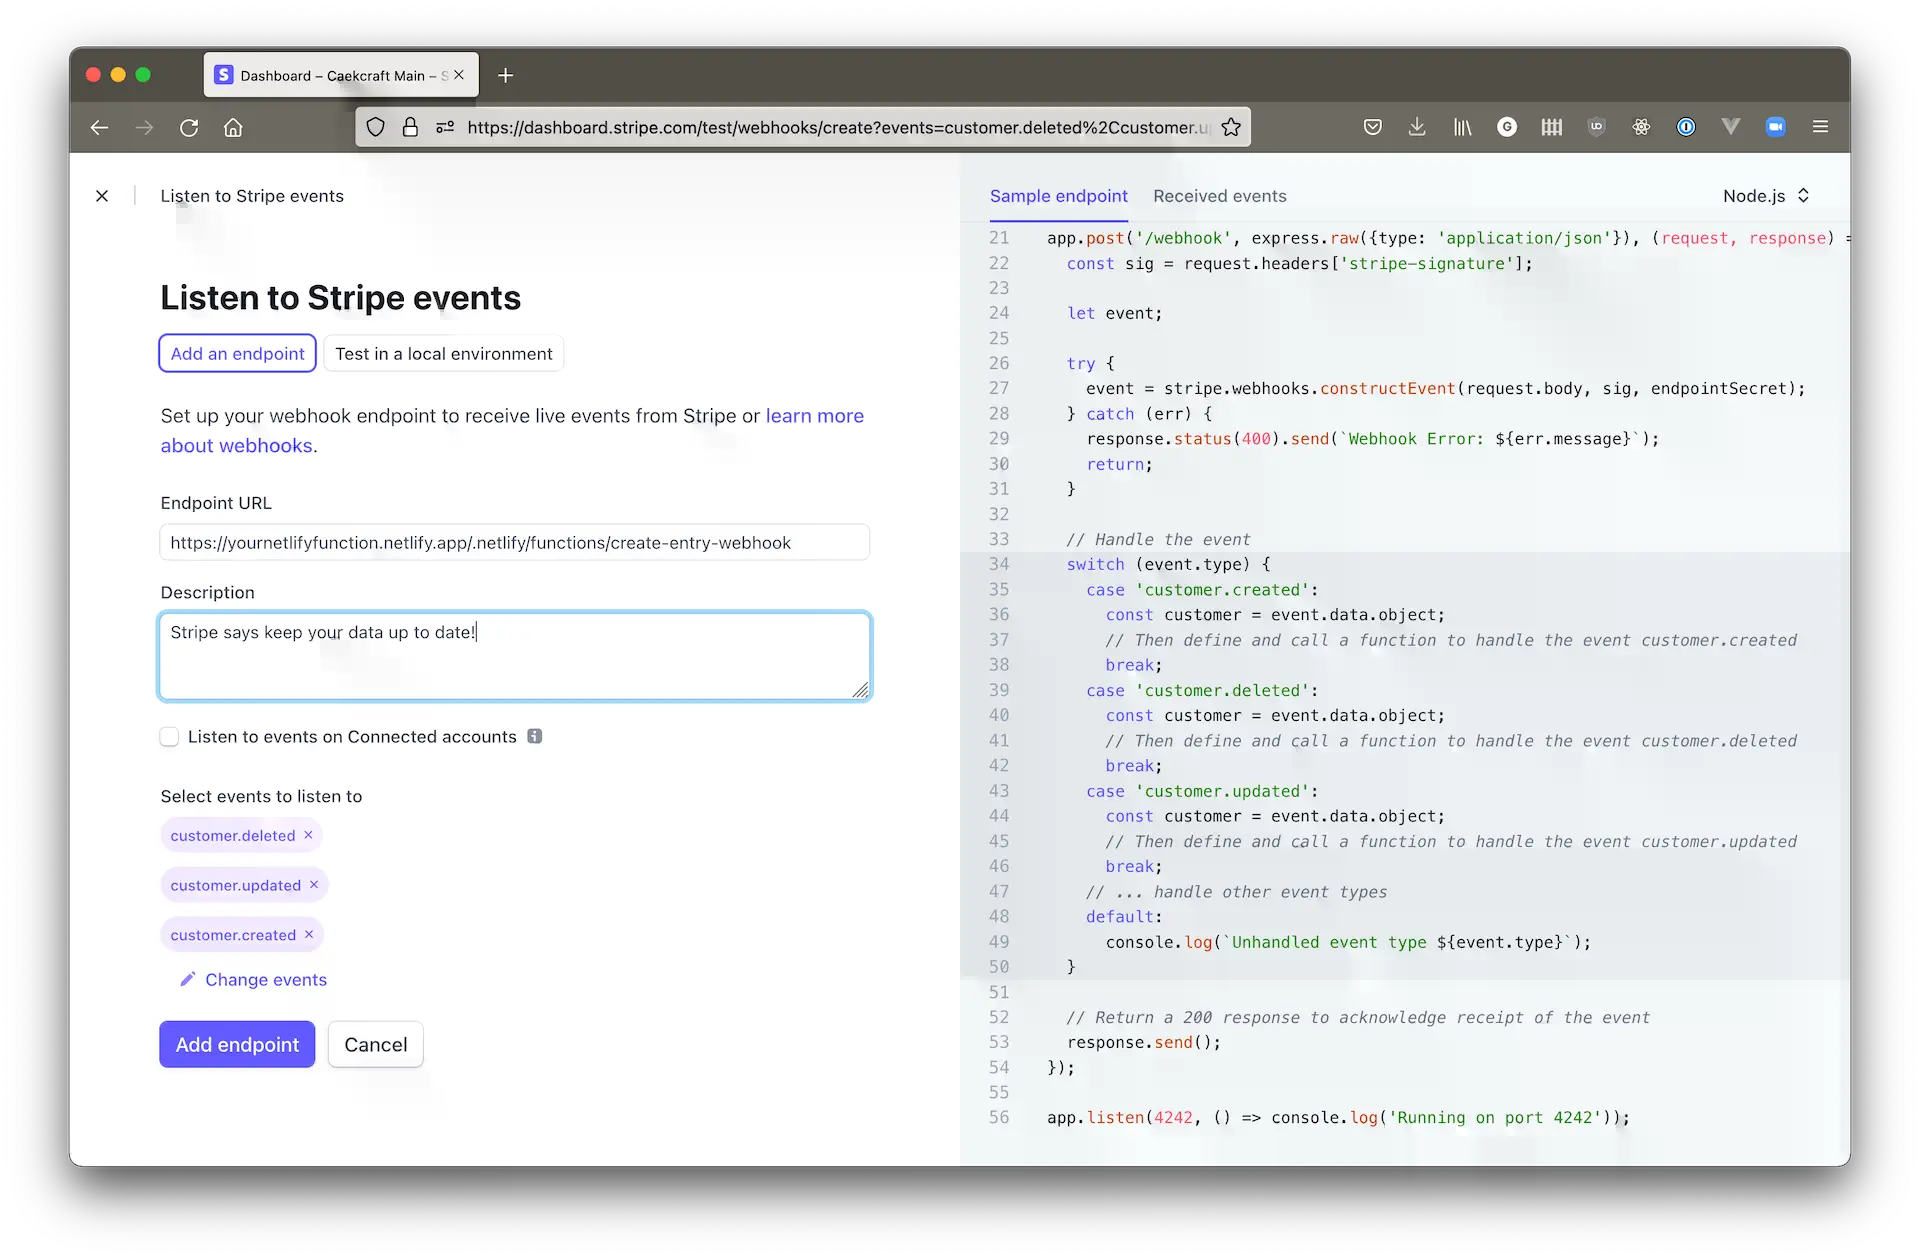Screen dimensions: 1920x1258
Task: Select Sample endpoint tab
Action: click(1060, 195)
